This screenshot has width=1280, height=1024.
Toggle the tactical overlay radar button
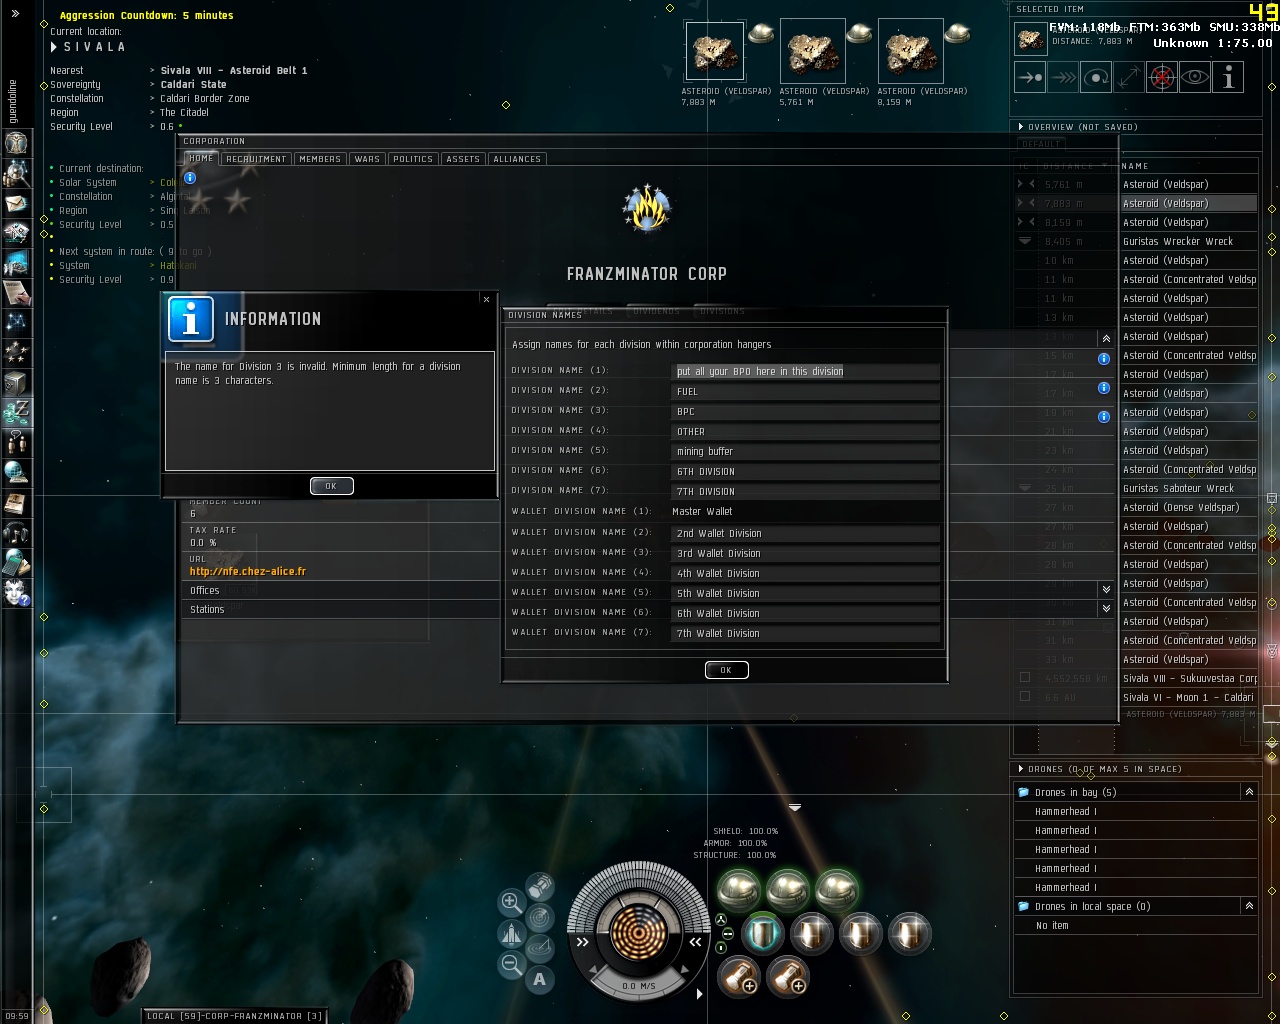[540, 947]
